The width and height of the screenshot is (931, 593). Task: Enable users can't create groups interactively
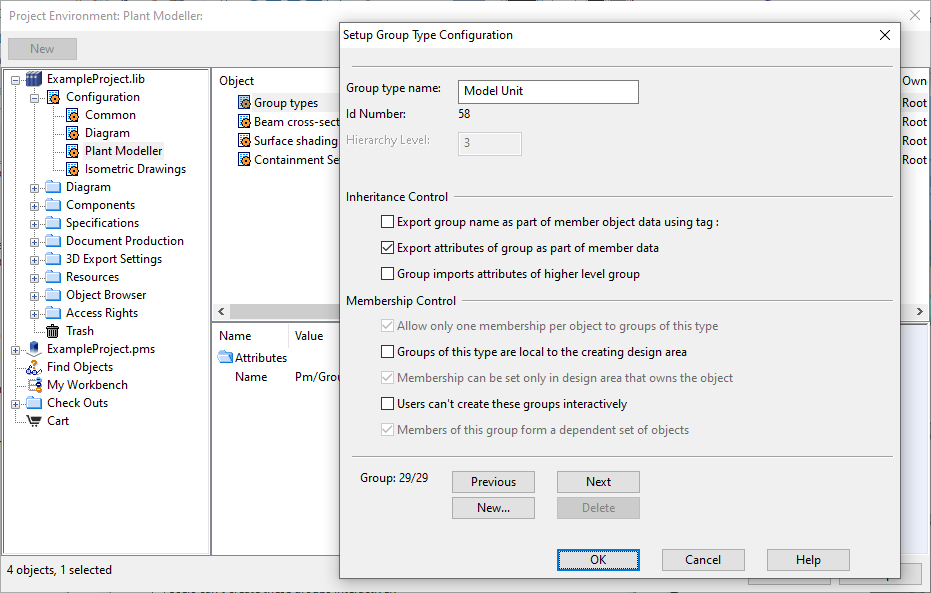point(388,404)
